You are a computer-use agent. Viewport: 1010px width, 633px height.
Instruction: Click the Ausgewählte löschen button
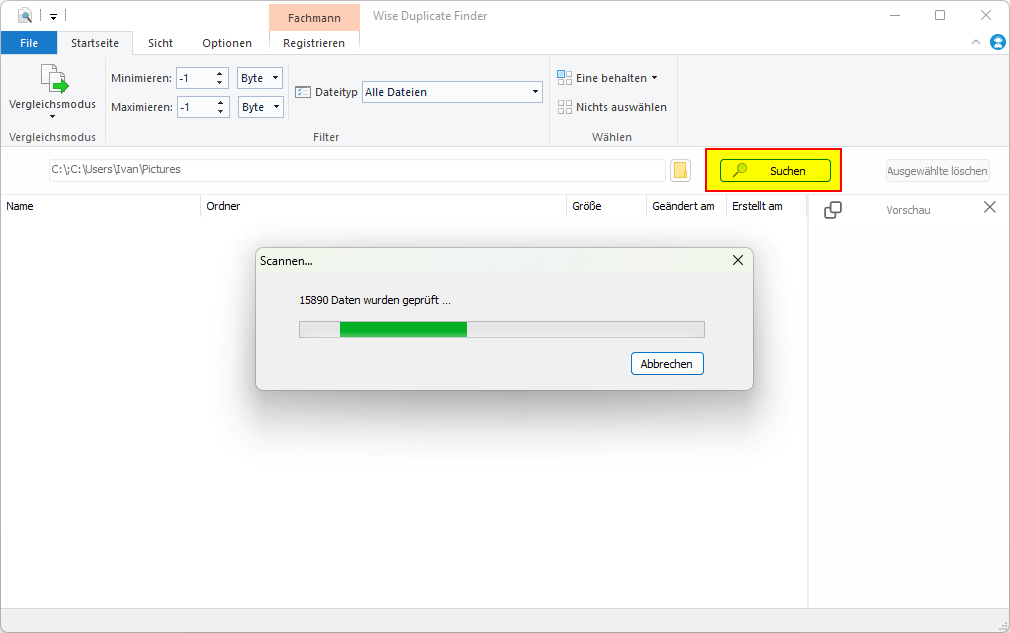[x=937, y=171]
